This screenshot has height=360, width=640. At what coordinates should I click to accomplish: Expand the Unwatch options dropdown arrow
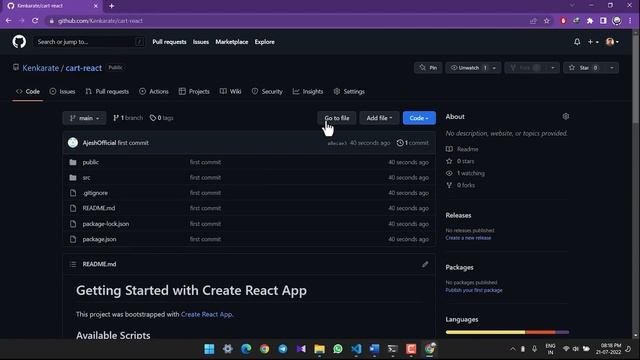495,68
